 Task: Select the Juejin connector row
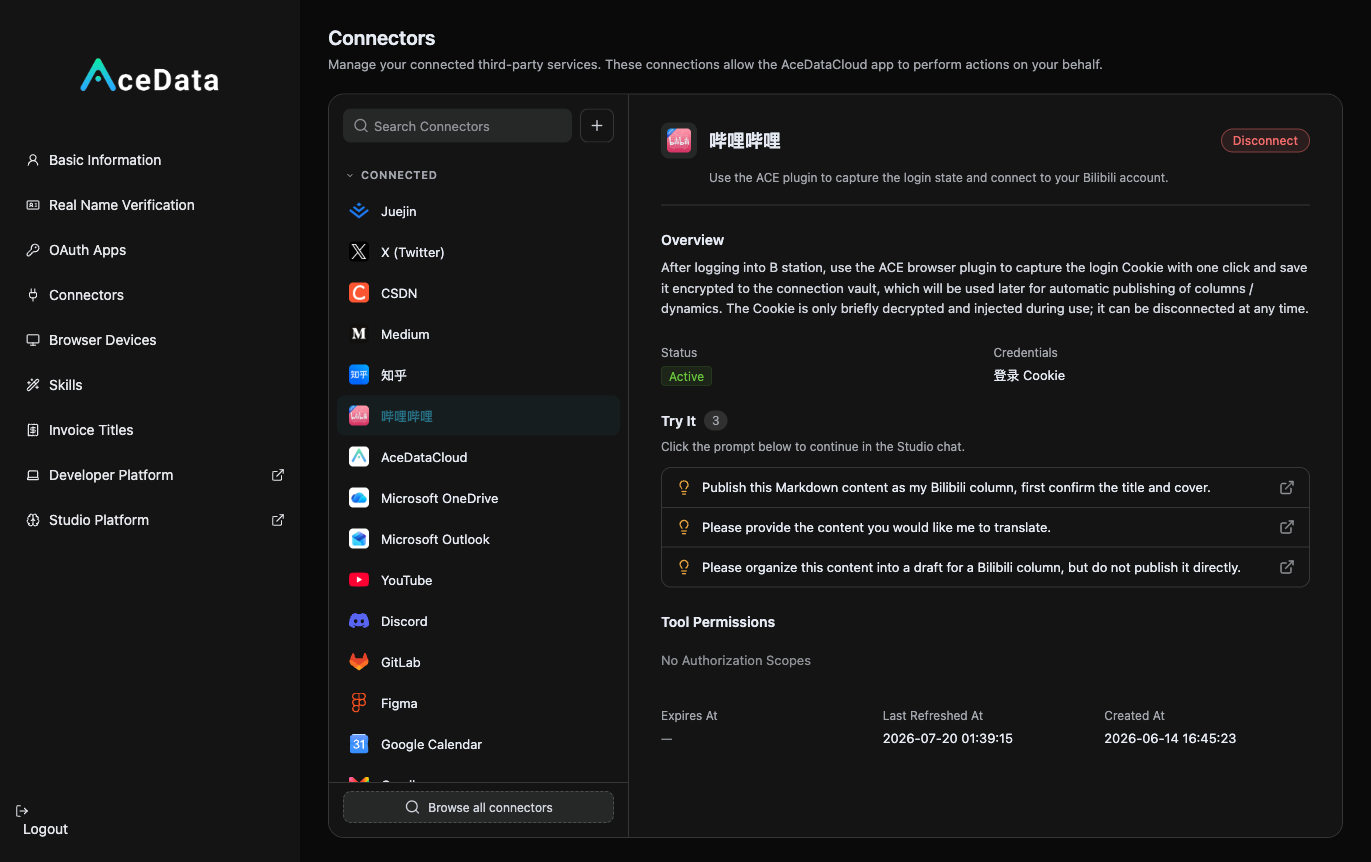tap(478, 211)
